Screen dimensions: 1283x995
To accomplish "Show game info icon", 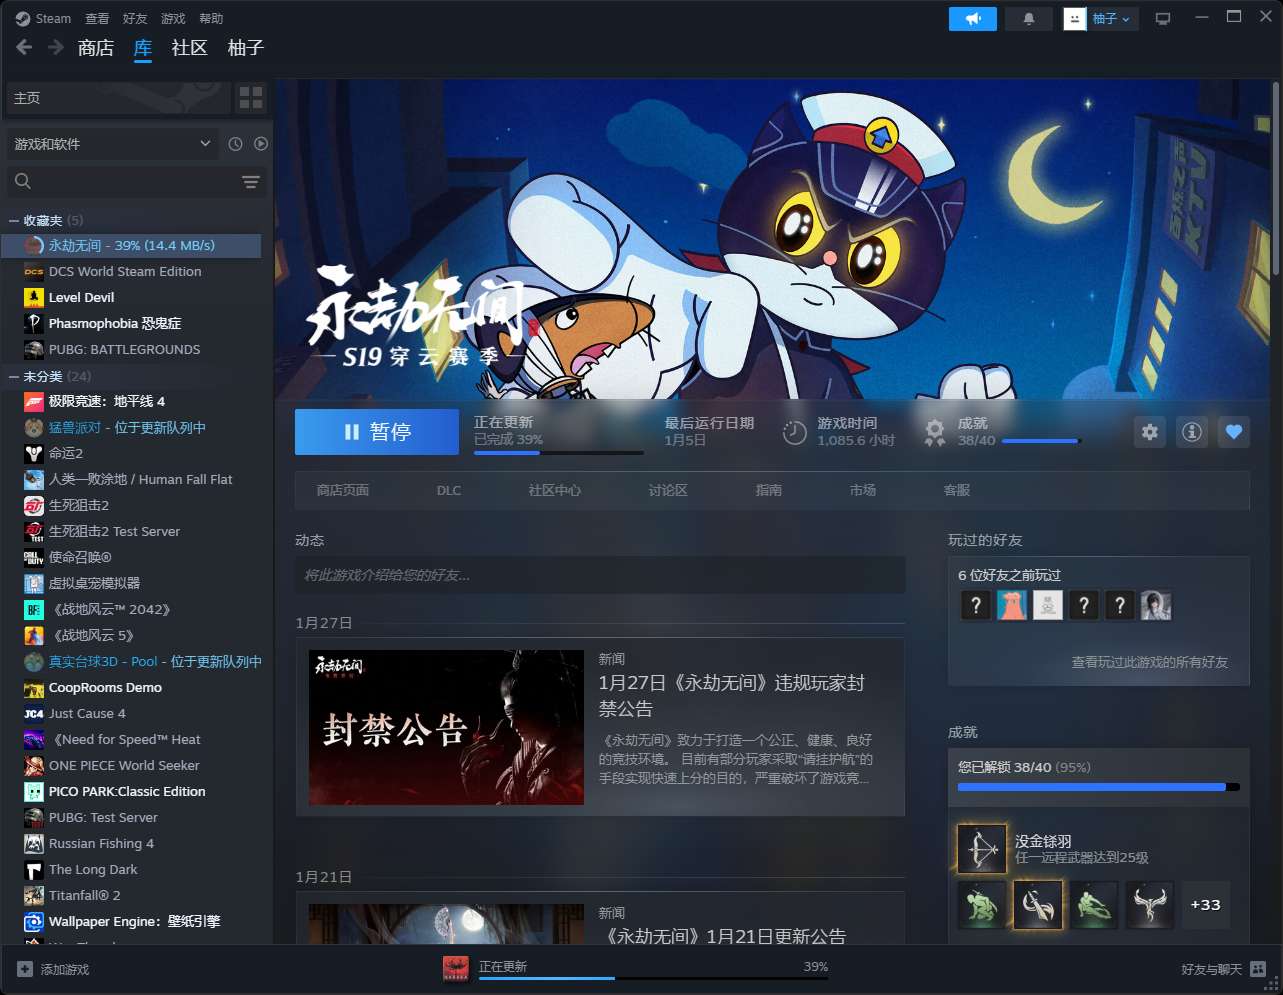I will pos(1191,432).
